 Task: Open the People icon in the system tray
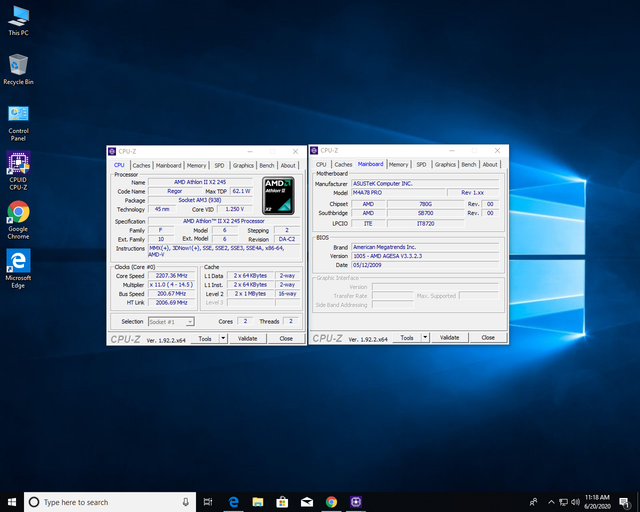[533, 502]
